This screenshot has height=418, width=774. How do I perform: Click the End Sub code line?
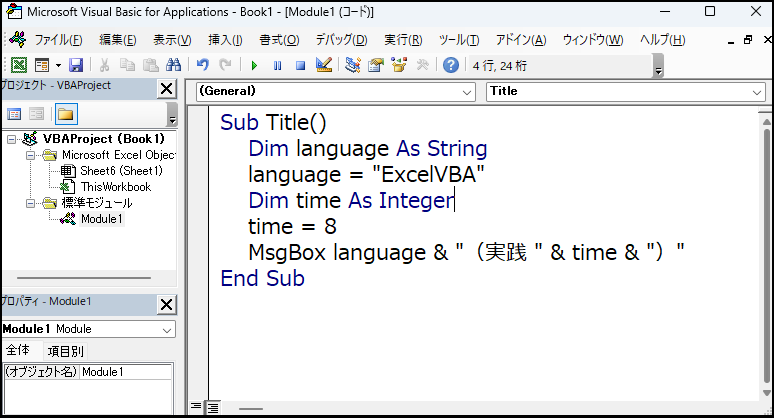(263, 278)
